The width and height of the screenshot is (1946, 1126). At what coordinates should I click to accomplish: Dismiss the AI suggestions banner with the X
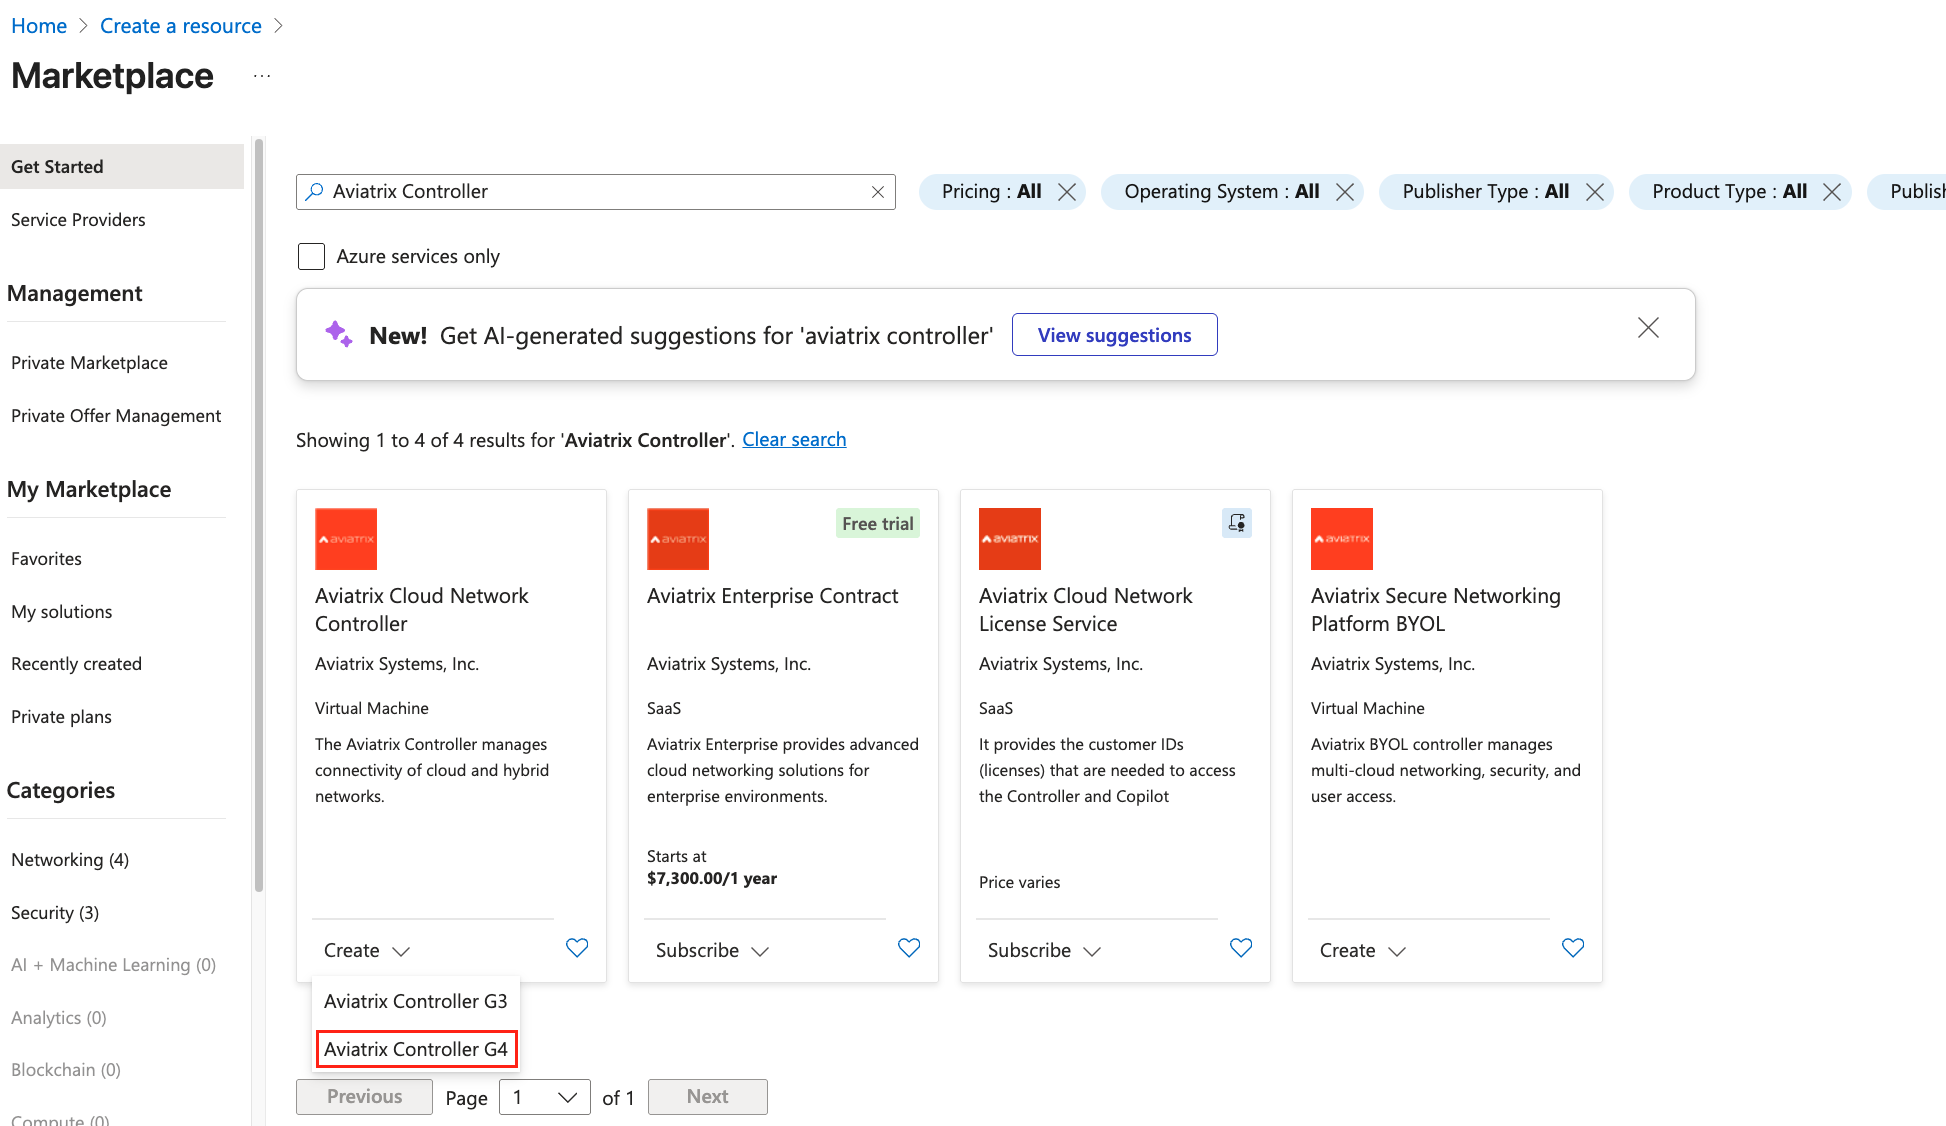pyautogui.click(x=1648, y=327)
